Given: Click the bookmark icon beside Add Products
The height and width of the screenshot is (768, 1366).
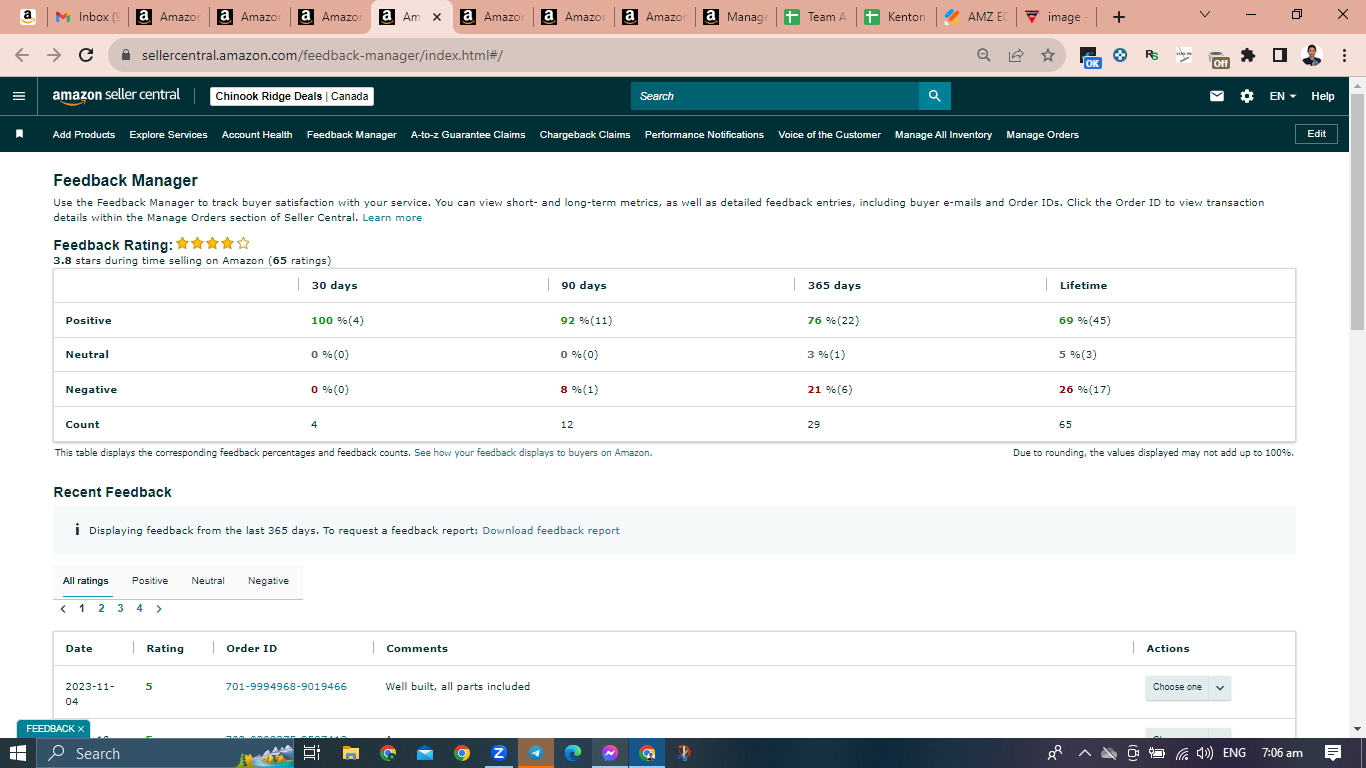Looking at the screenshot, I should coord(19,134).
